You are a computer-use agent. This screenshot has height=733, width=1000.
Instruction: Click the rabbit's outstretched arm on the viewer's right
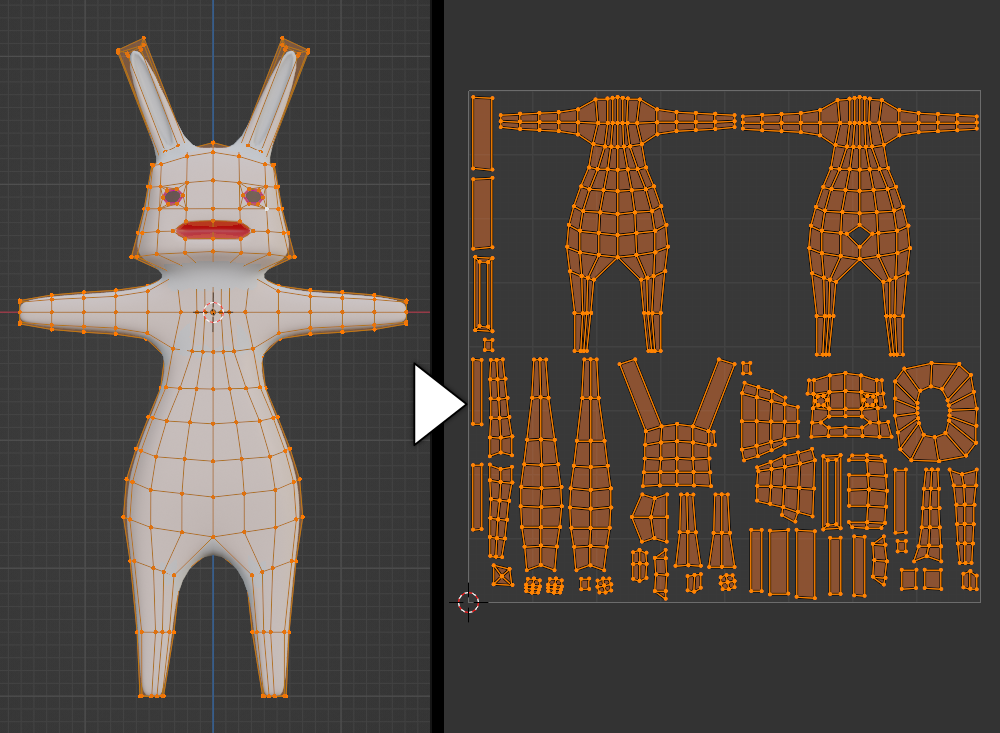[339, 311]
